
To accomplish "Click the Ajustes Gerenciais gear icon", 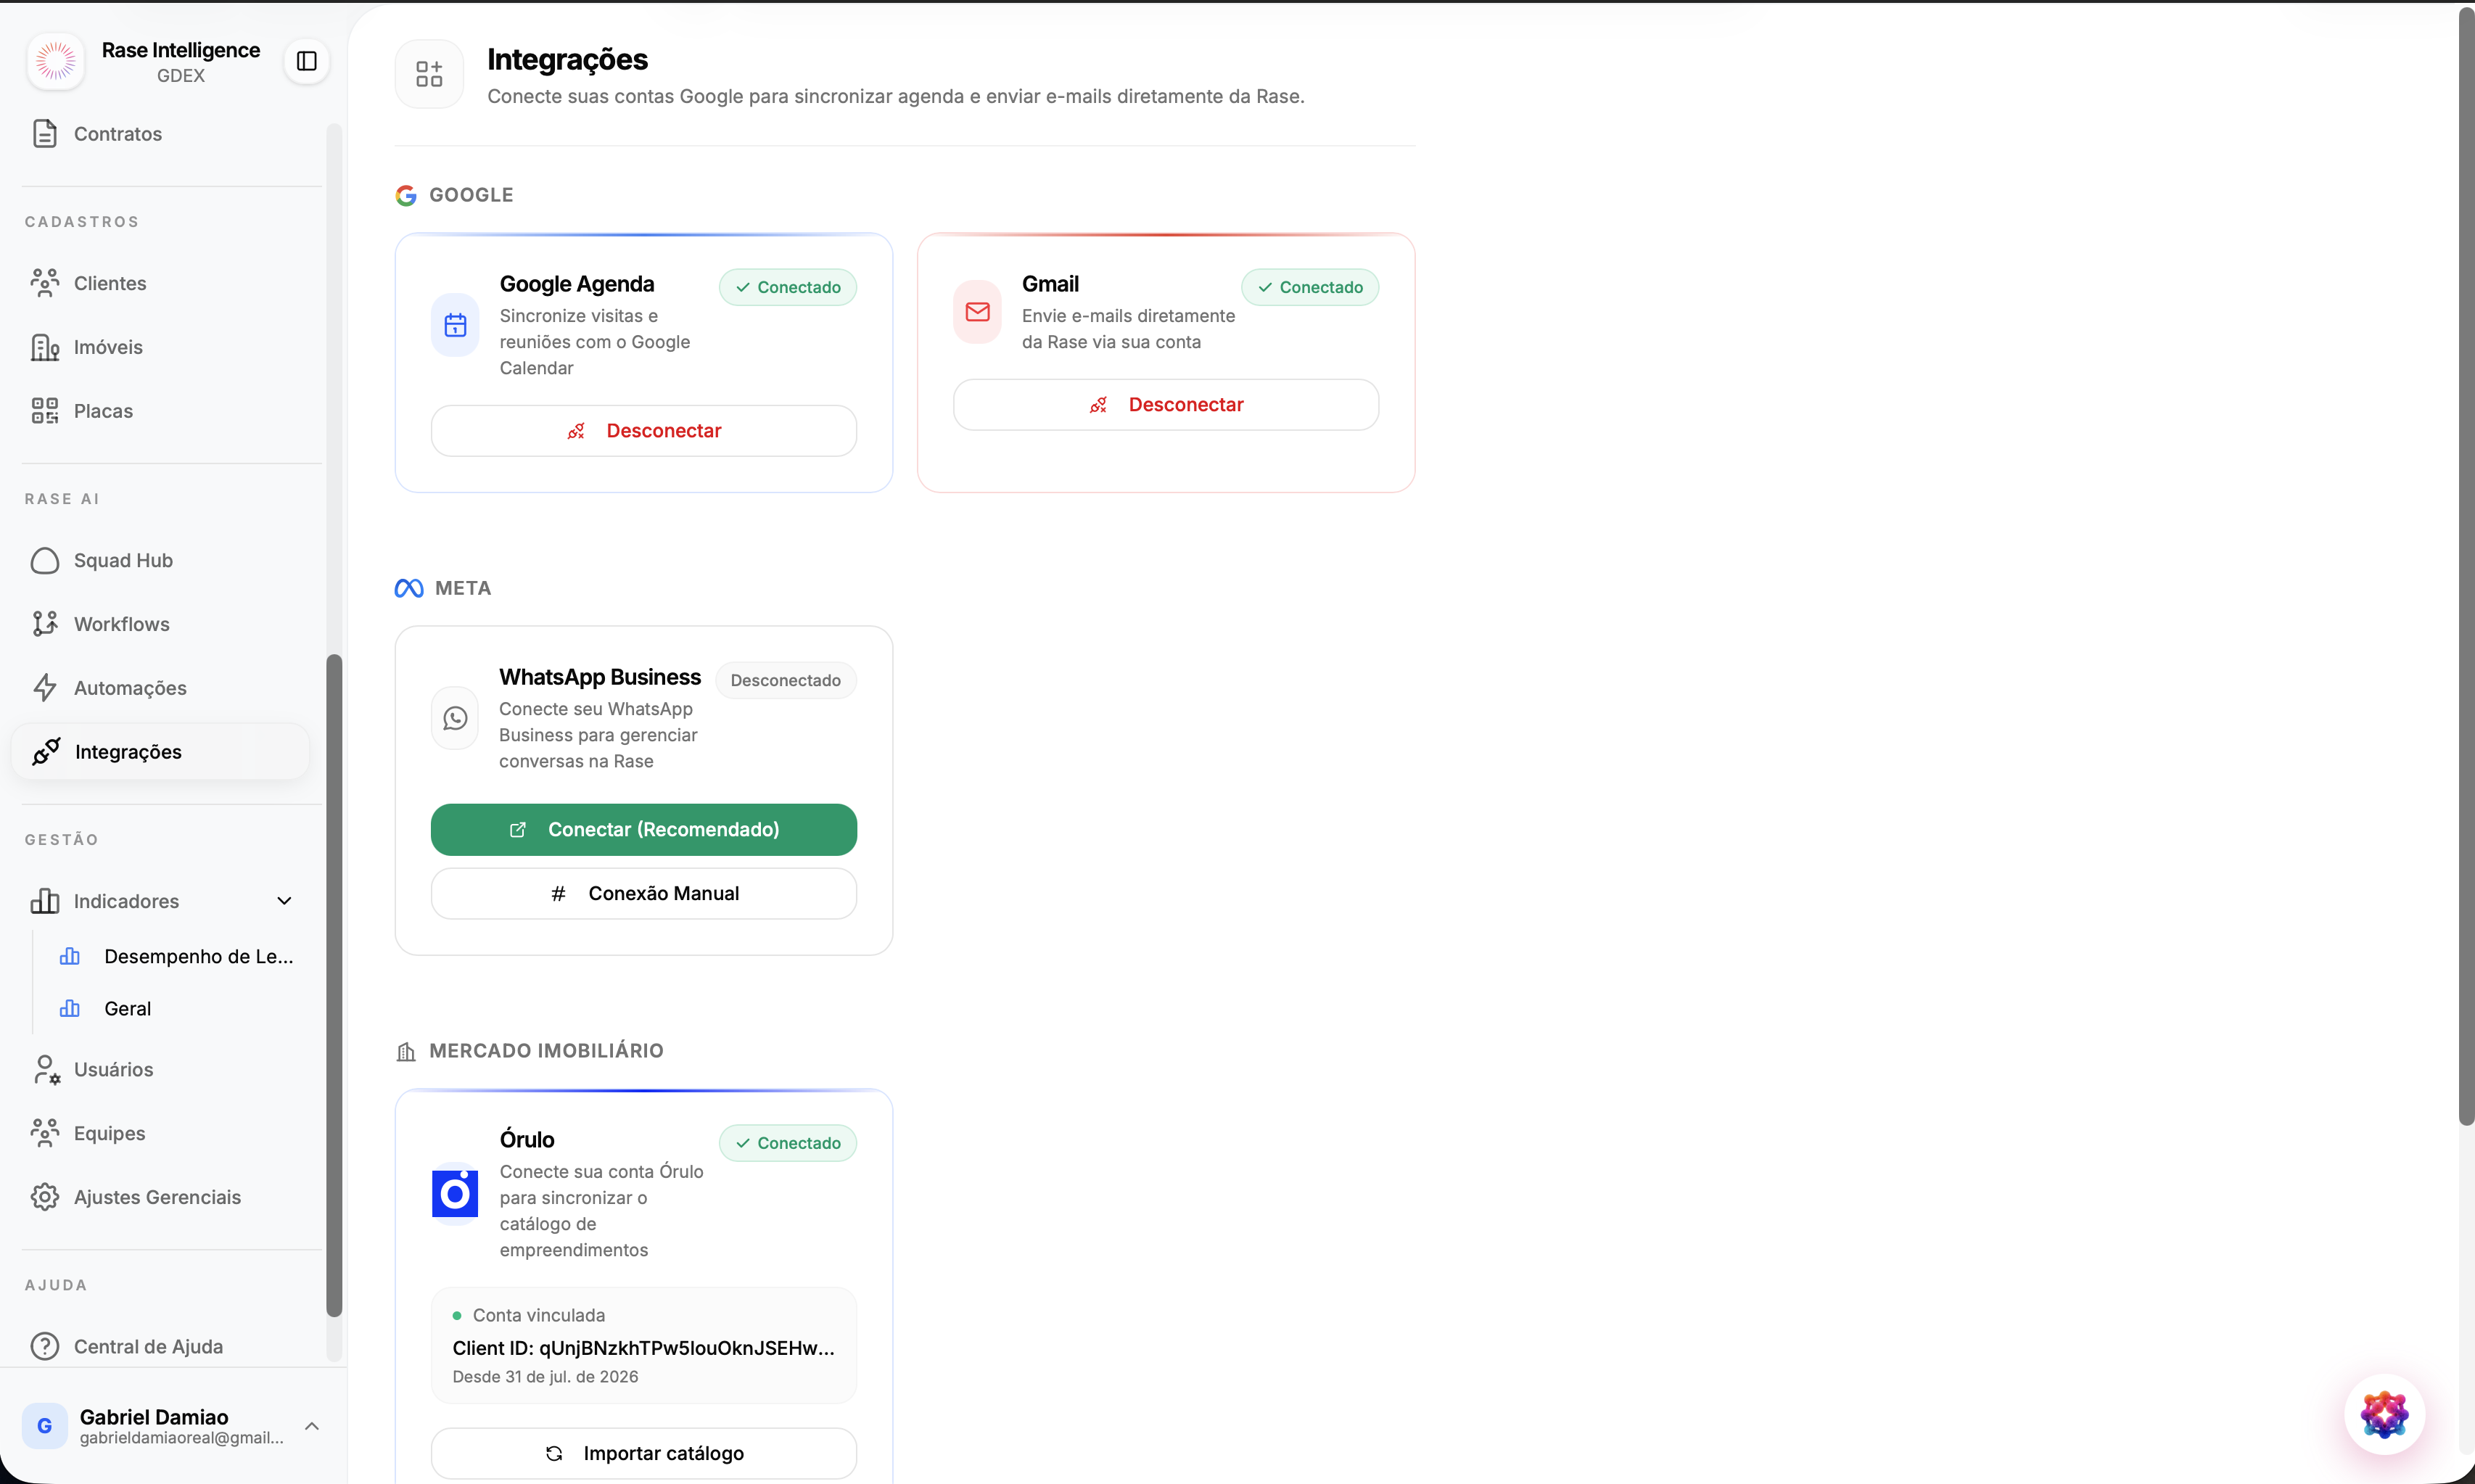I will 45,1197.
